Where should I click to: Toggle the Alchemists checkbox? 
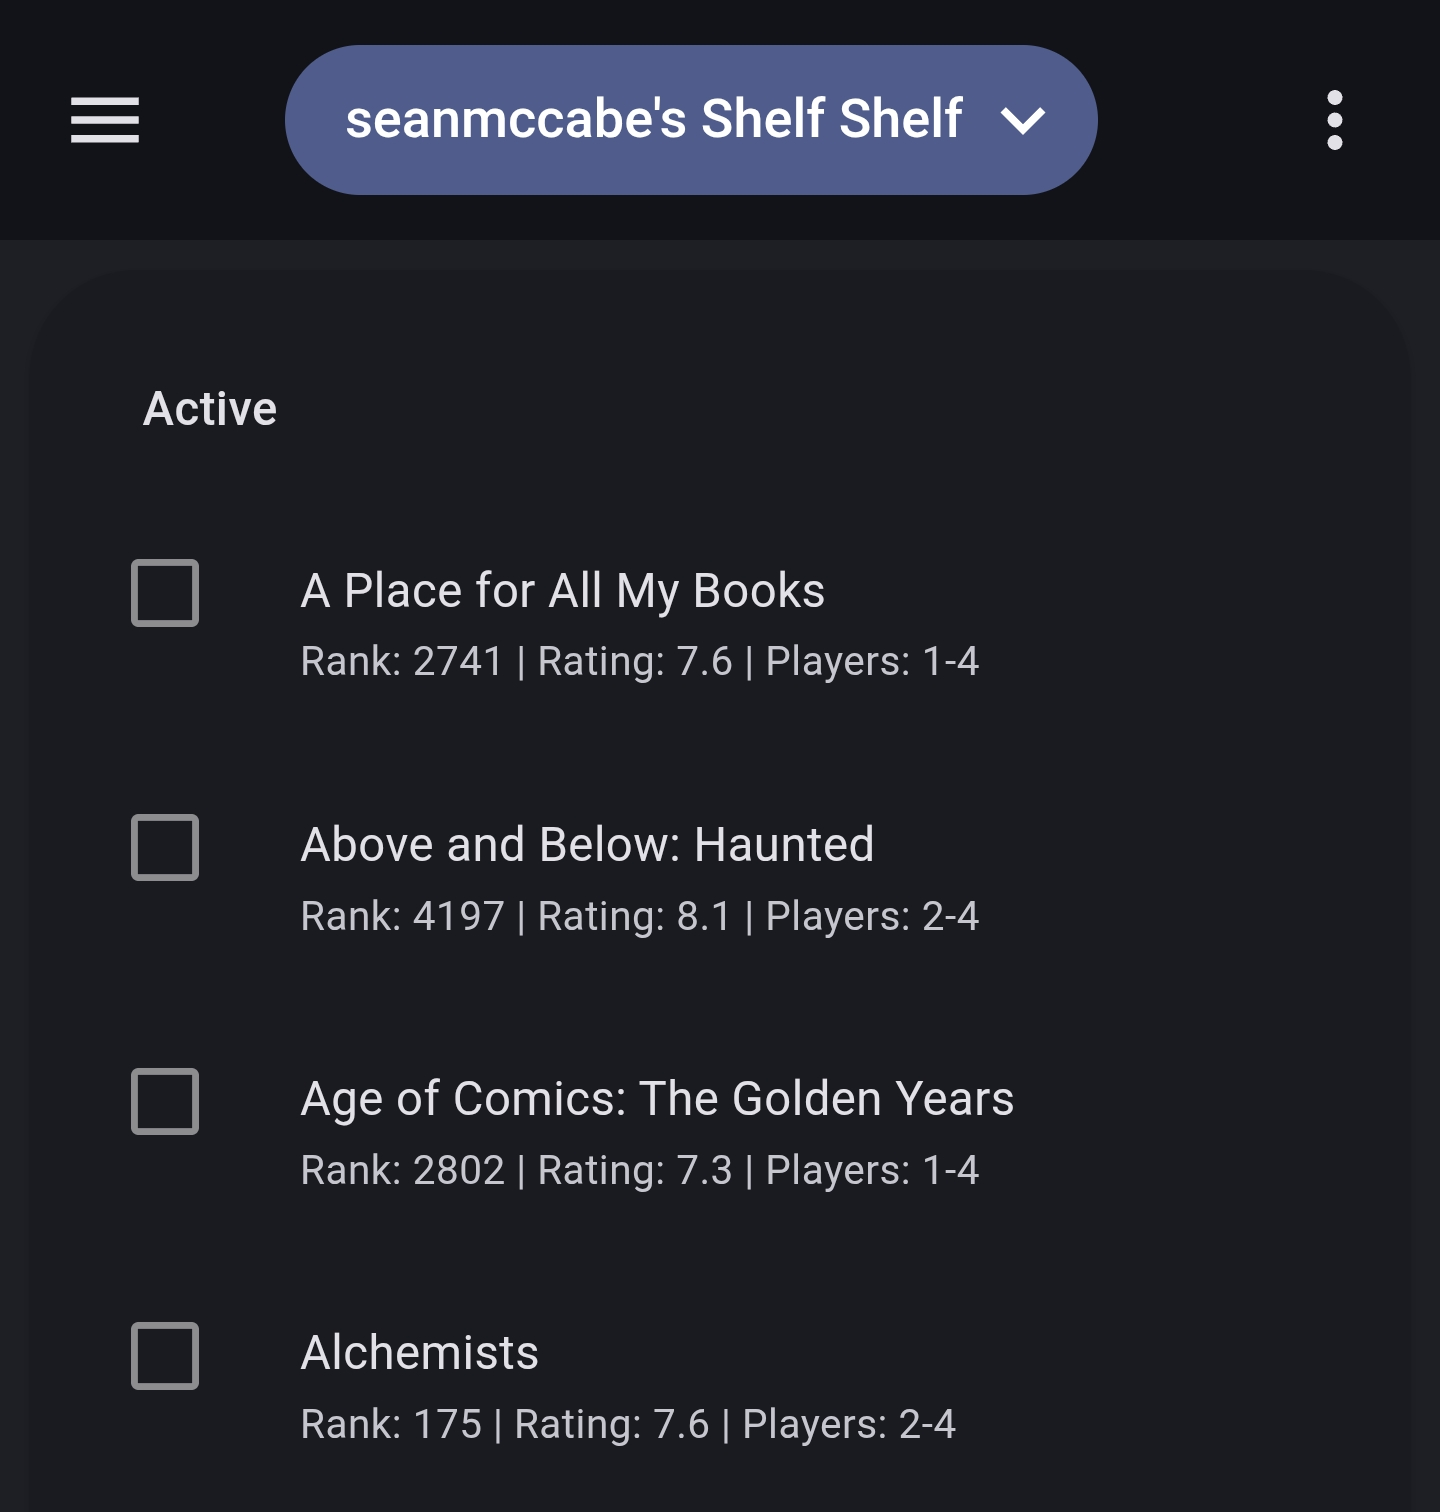tap(165, 1356)
